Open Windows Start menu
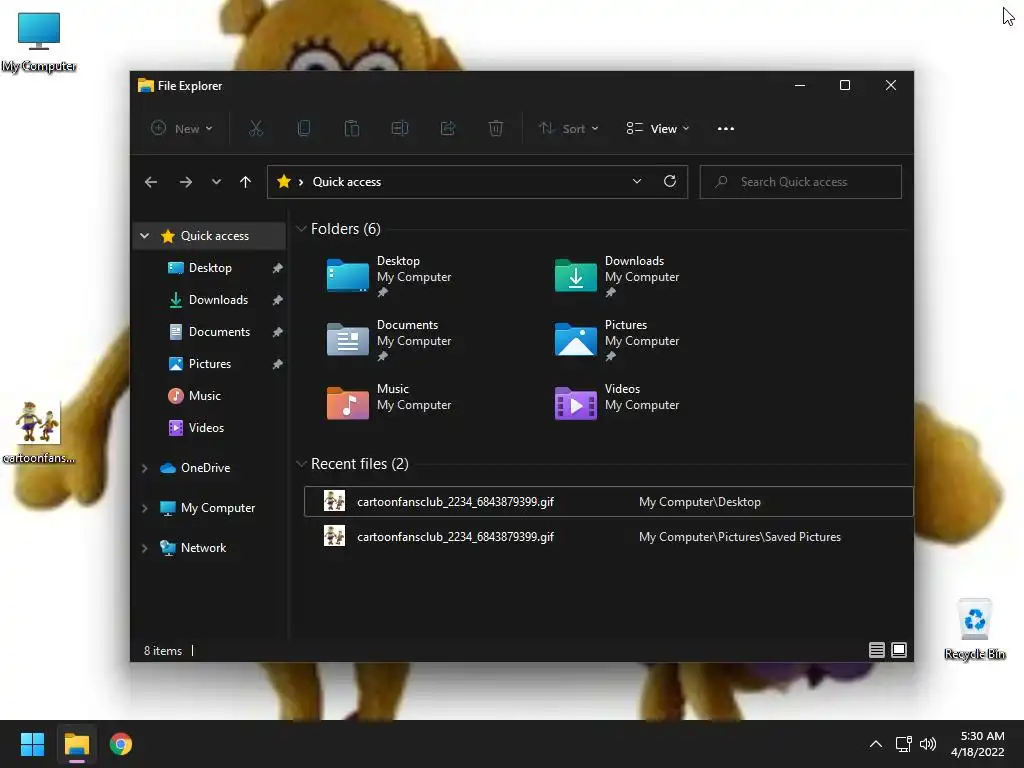 (x=32, y=744)
